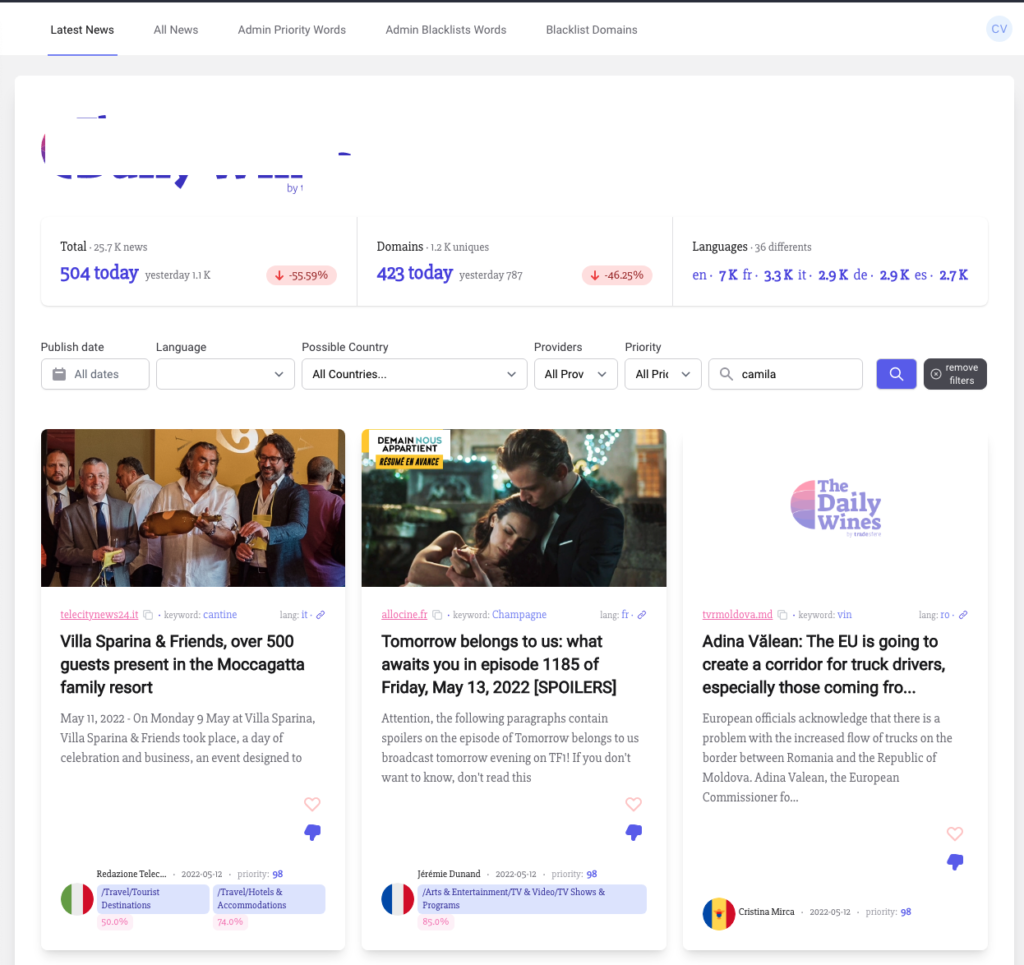Viewport: 1024px width, 965px height.
Task: Open tvrmoldova.md link
Action: coord(737,614)
